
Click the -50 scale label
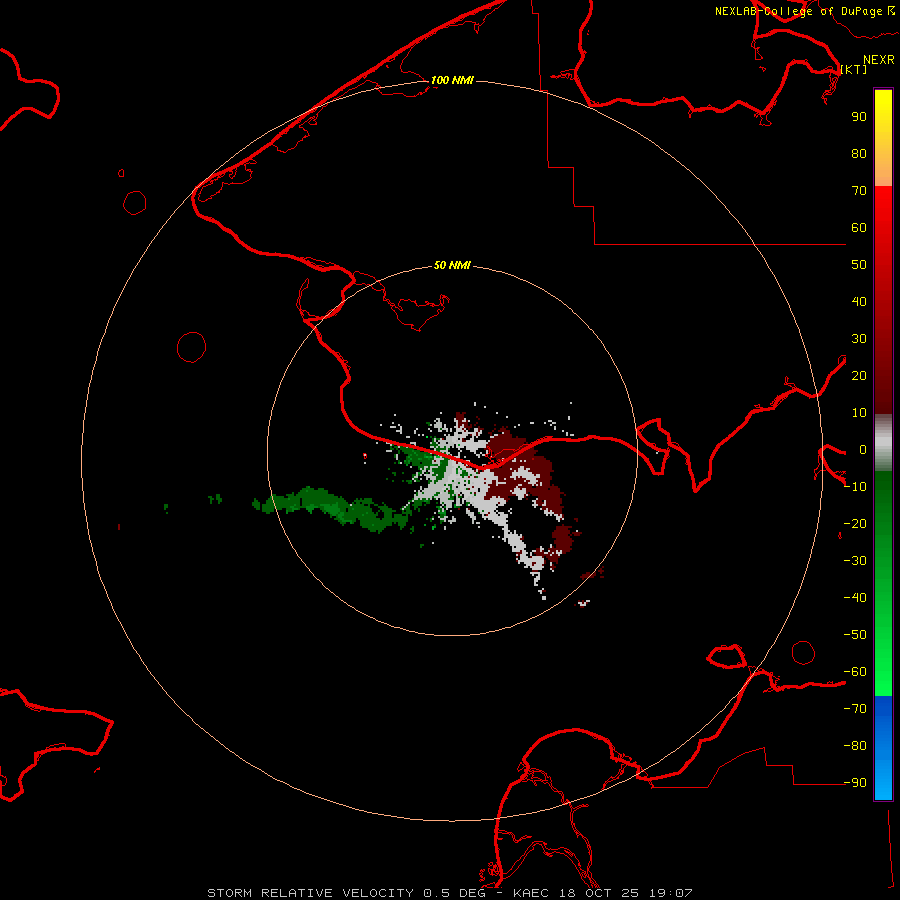(x=855, y=635)
